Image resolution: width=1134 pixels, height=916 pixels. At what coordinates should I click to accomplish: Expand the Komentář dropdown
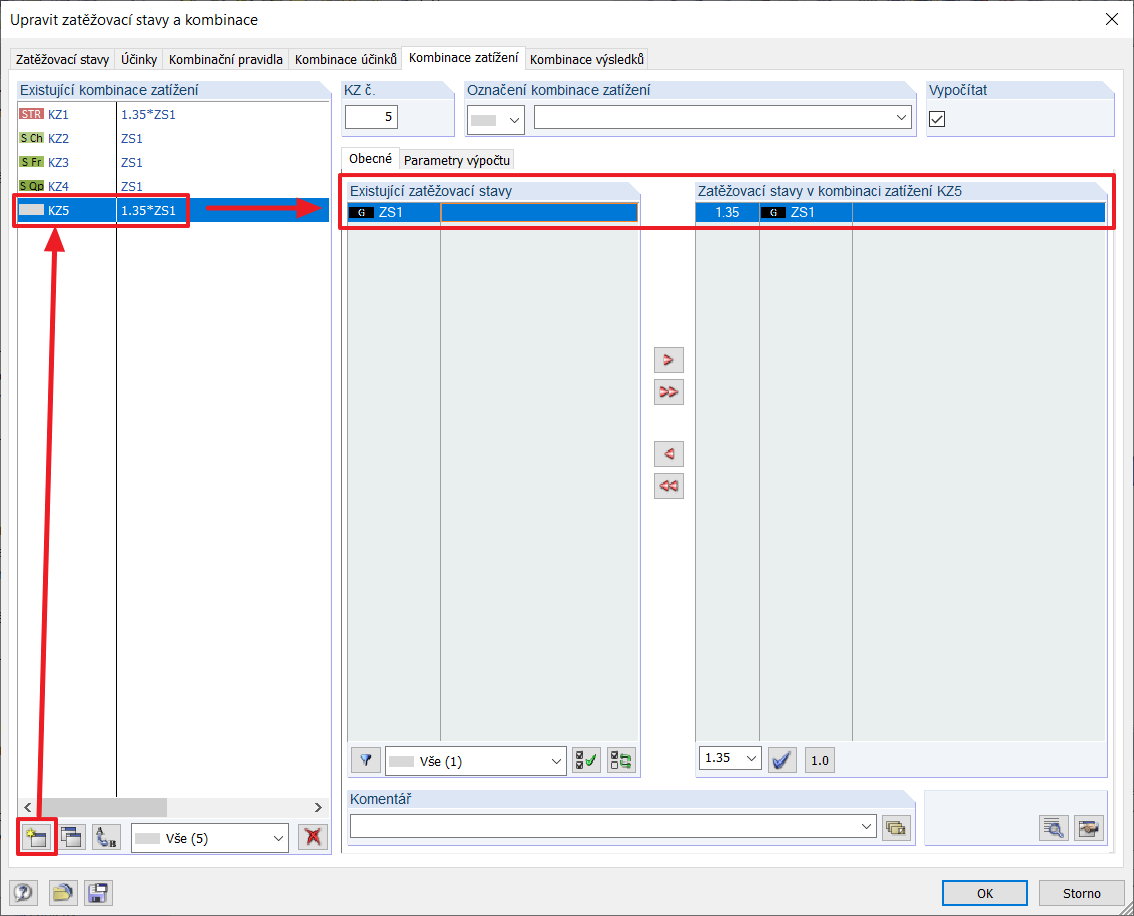click(867, 826)
